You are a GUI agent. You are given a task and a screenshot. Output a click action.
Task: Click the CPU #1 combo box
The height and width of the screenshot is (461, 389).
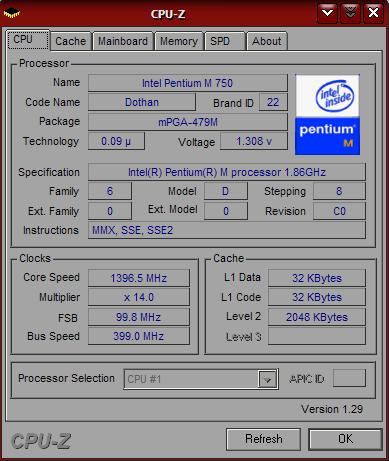tap(201, 379)
